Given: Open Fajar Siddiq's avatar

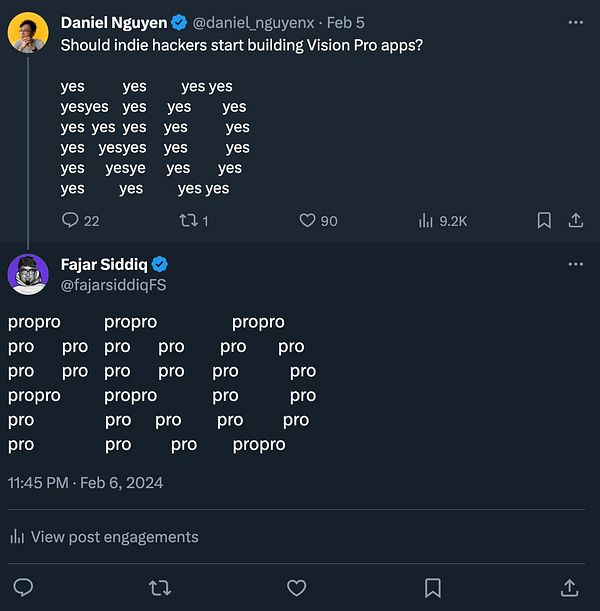Looking at the screenshot, I should coord(28,273).
